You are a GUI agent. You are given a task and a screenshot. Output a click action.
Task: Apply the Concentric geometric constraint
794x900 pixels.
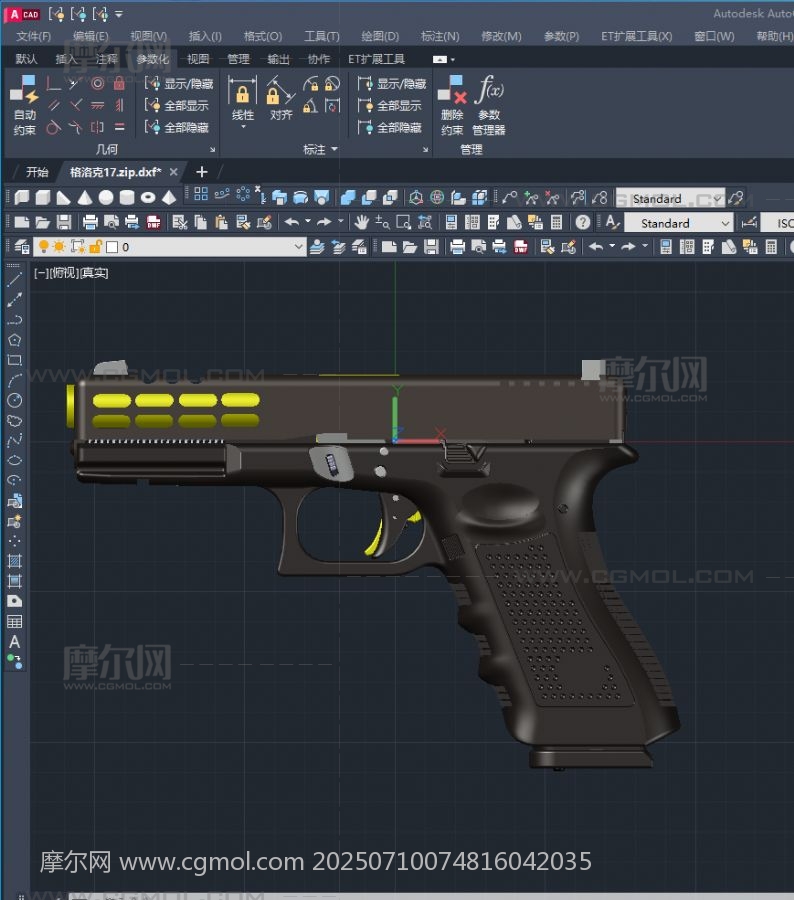(x=98, y=84)
